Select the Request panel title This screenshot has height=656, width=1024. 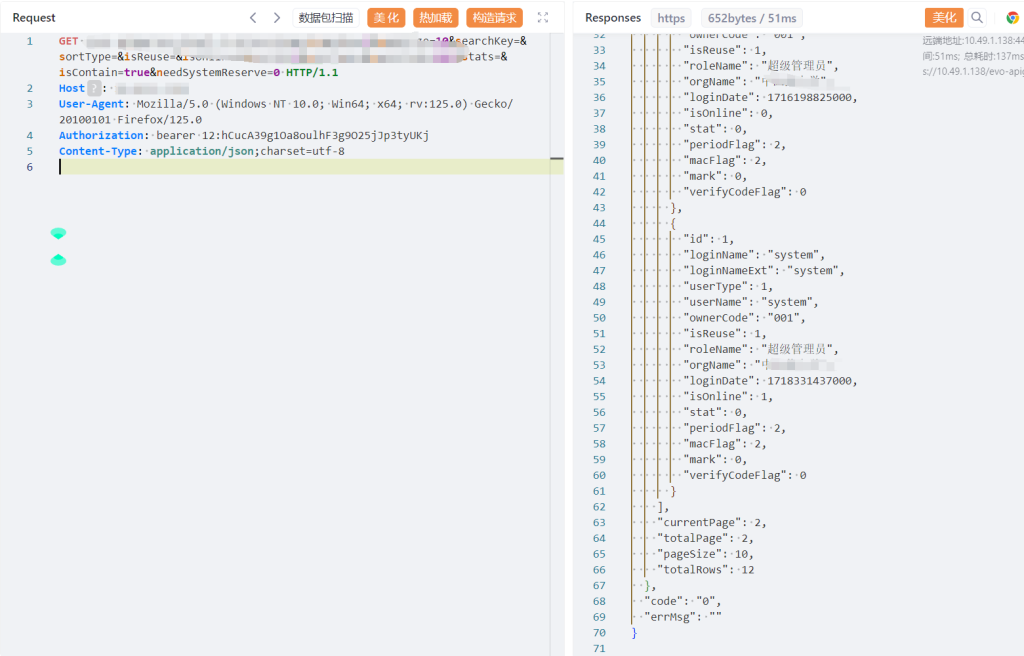pyautogui.click(x=34, y=18)
